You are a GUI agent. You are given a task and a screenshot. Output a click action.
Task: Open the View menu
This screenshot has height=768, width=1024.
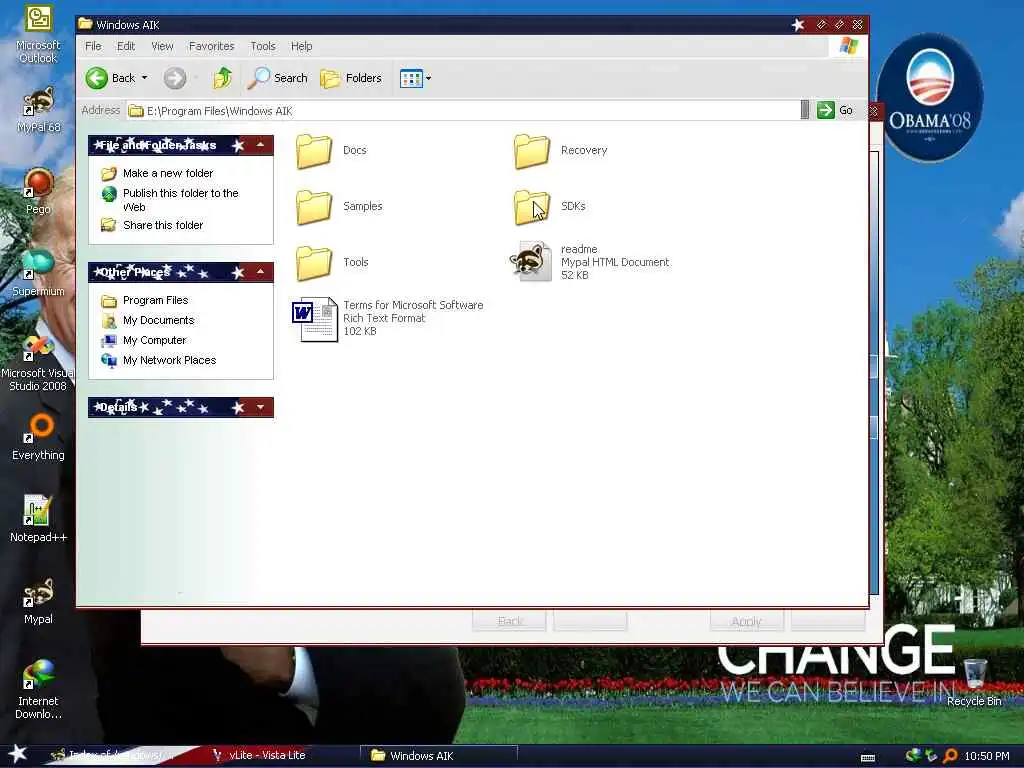162,46
